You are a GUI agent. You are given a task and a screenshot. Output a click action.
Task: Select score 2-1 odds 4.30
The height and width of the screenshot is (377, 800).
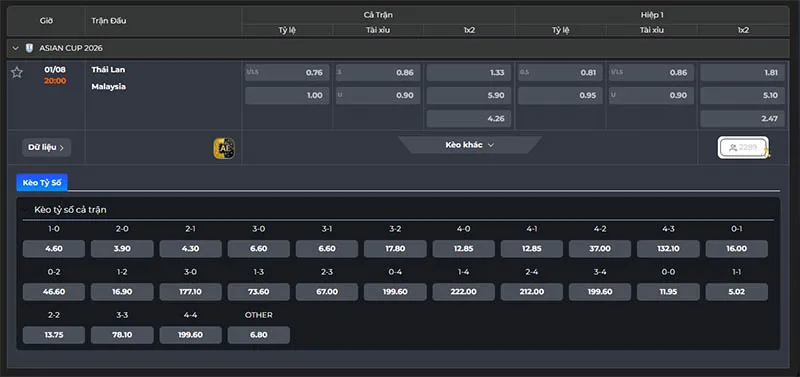pos(190,249)
